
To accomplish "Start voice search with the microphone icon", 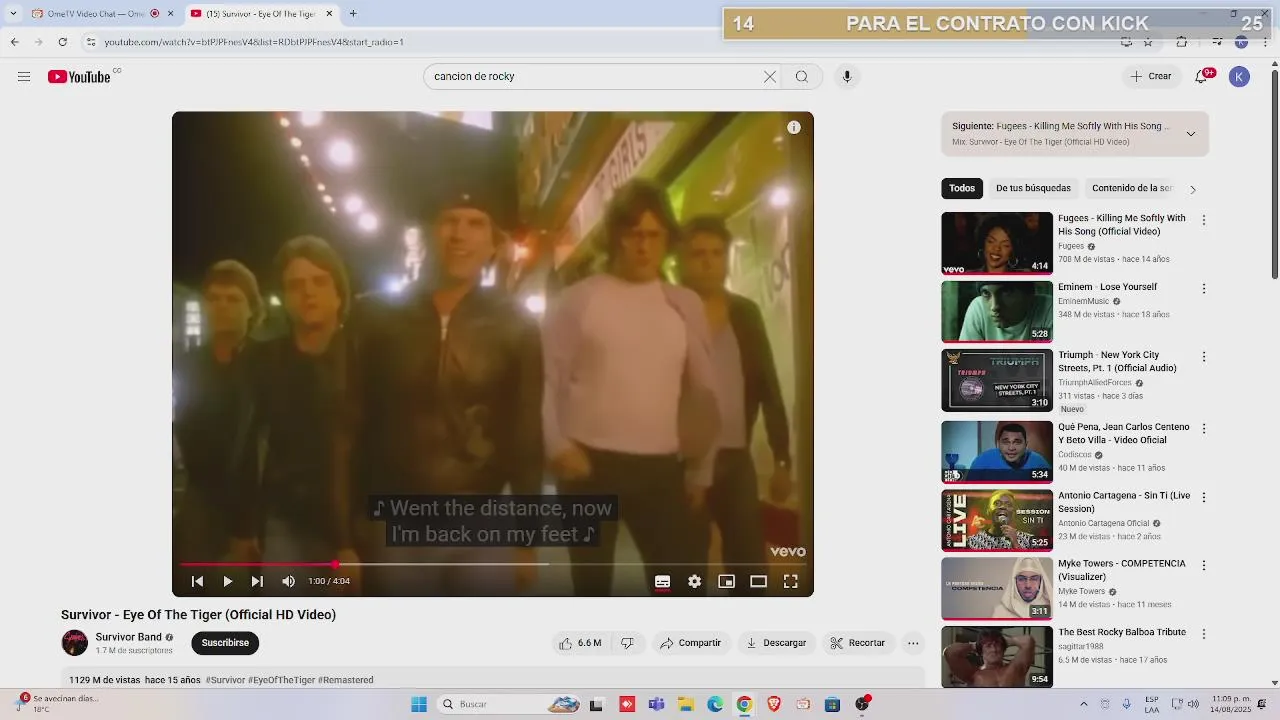I will [847, 77].
